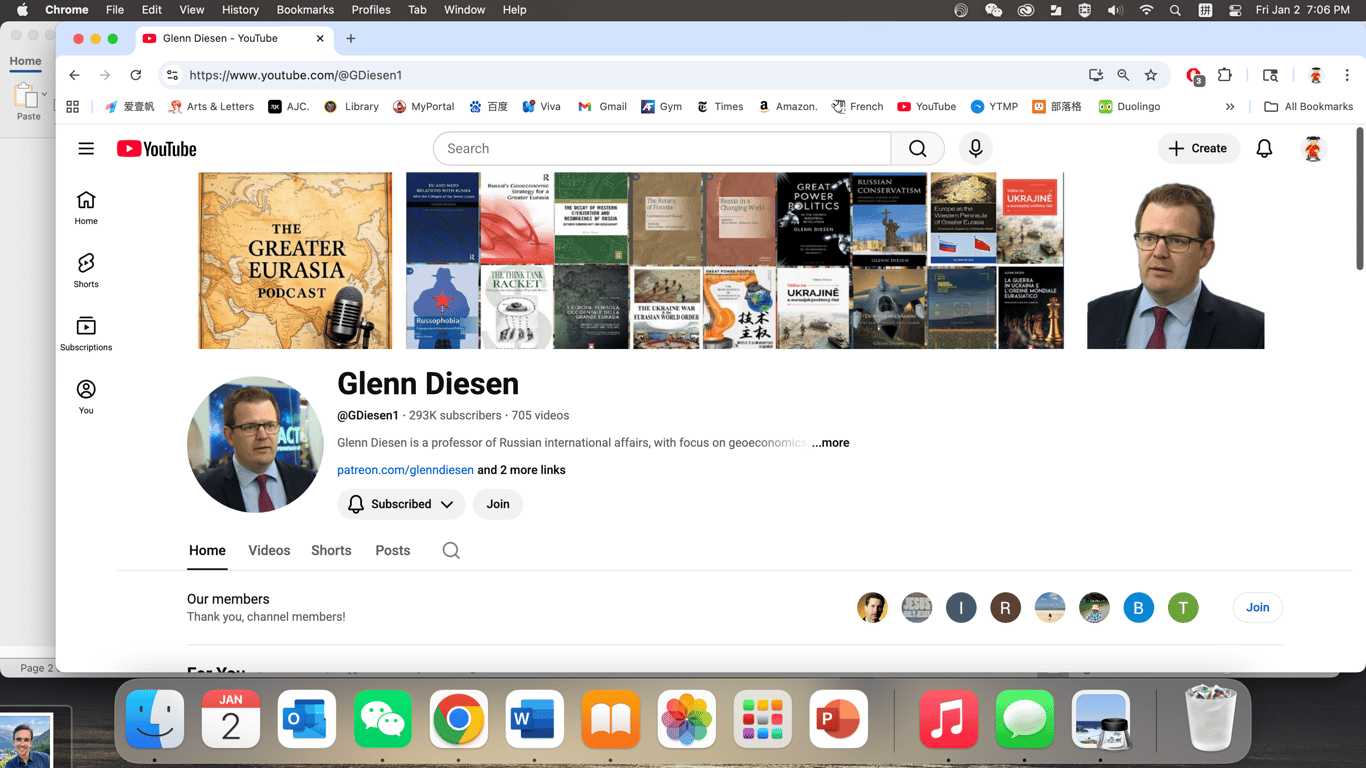This screenshot has height=768, width=1366.
Task: Open the Profiles menu in the menu bar
Action: coord(371,10)
